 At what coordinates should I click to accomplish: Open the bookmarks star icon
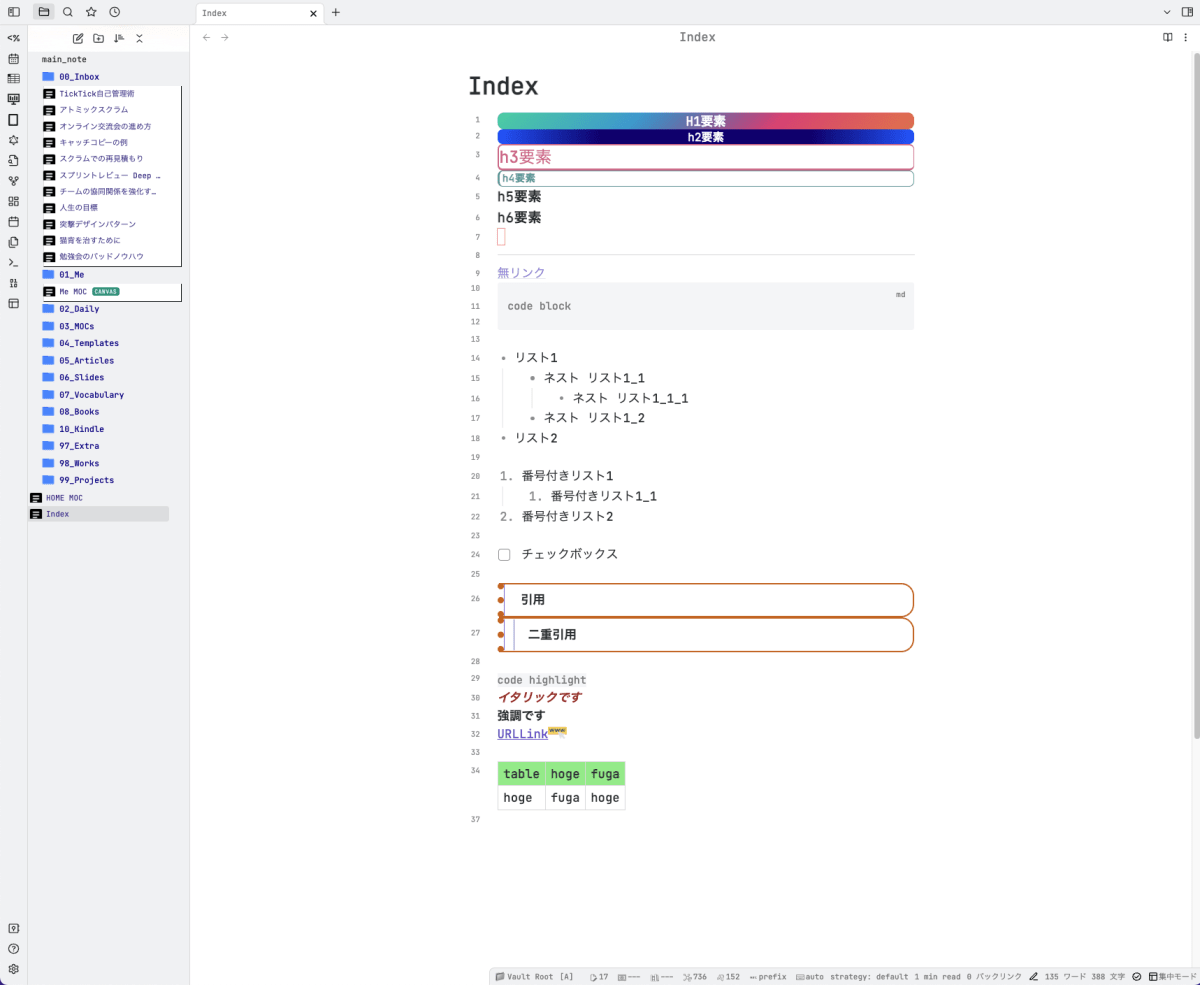pyautogui.click(x=91, y=12)
